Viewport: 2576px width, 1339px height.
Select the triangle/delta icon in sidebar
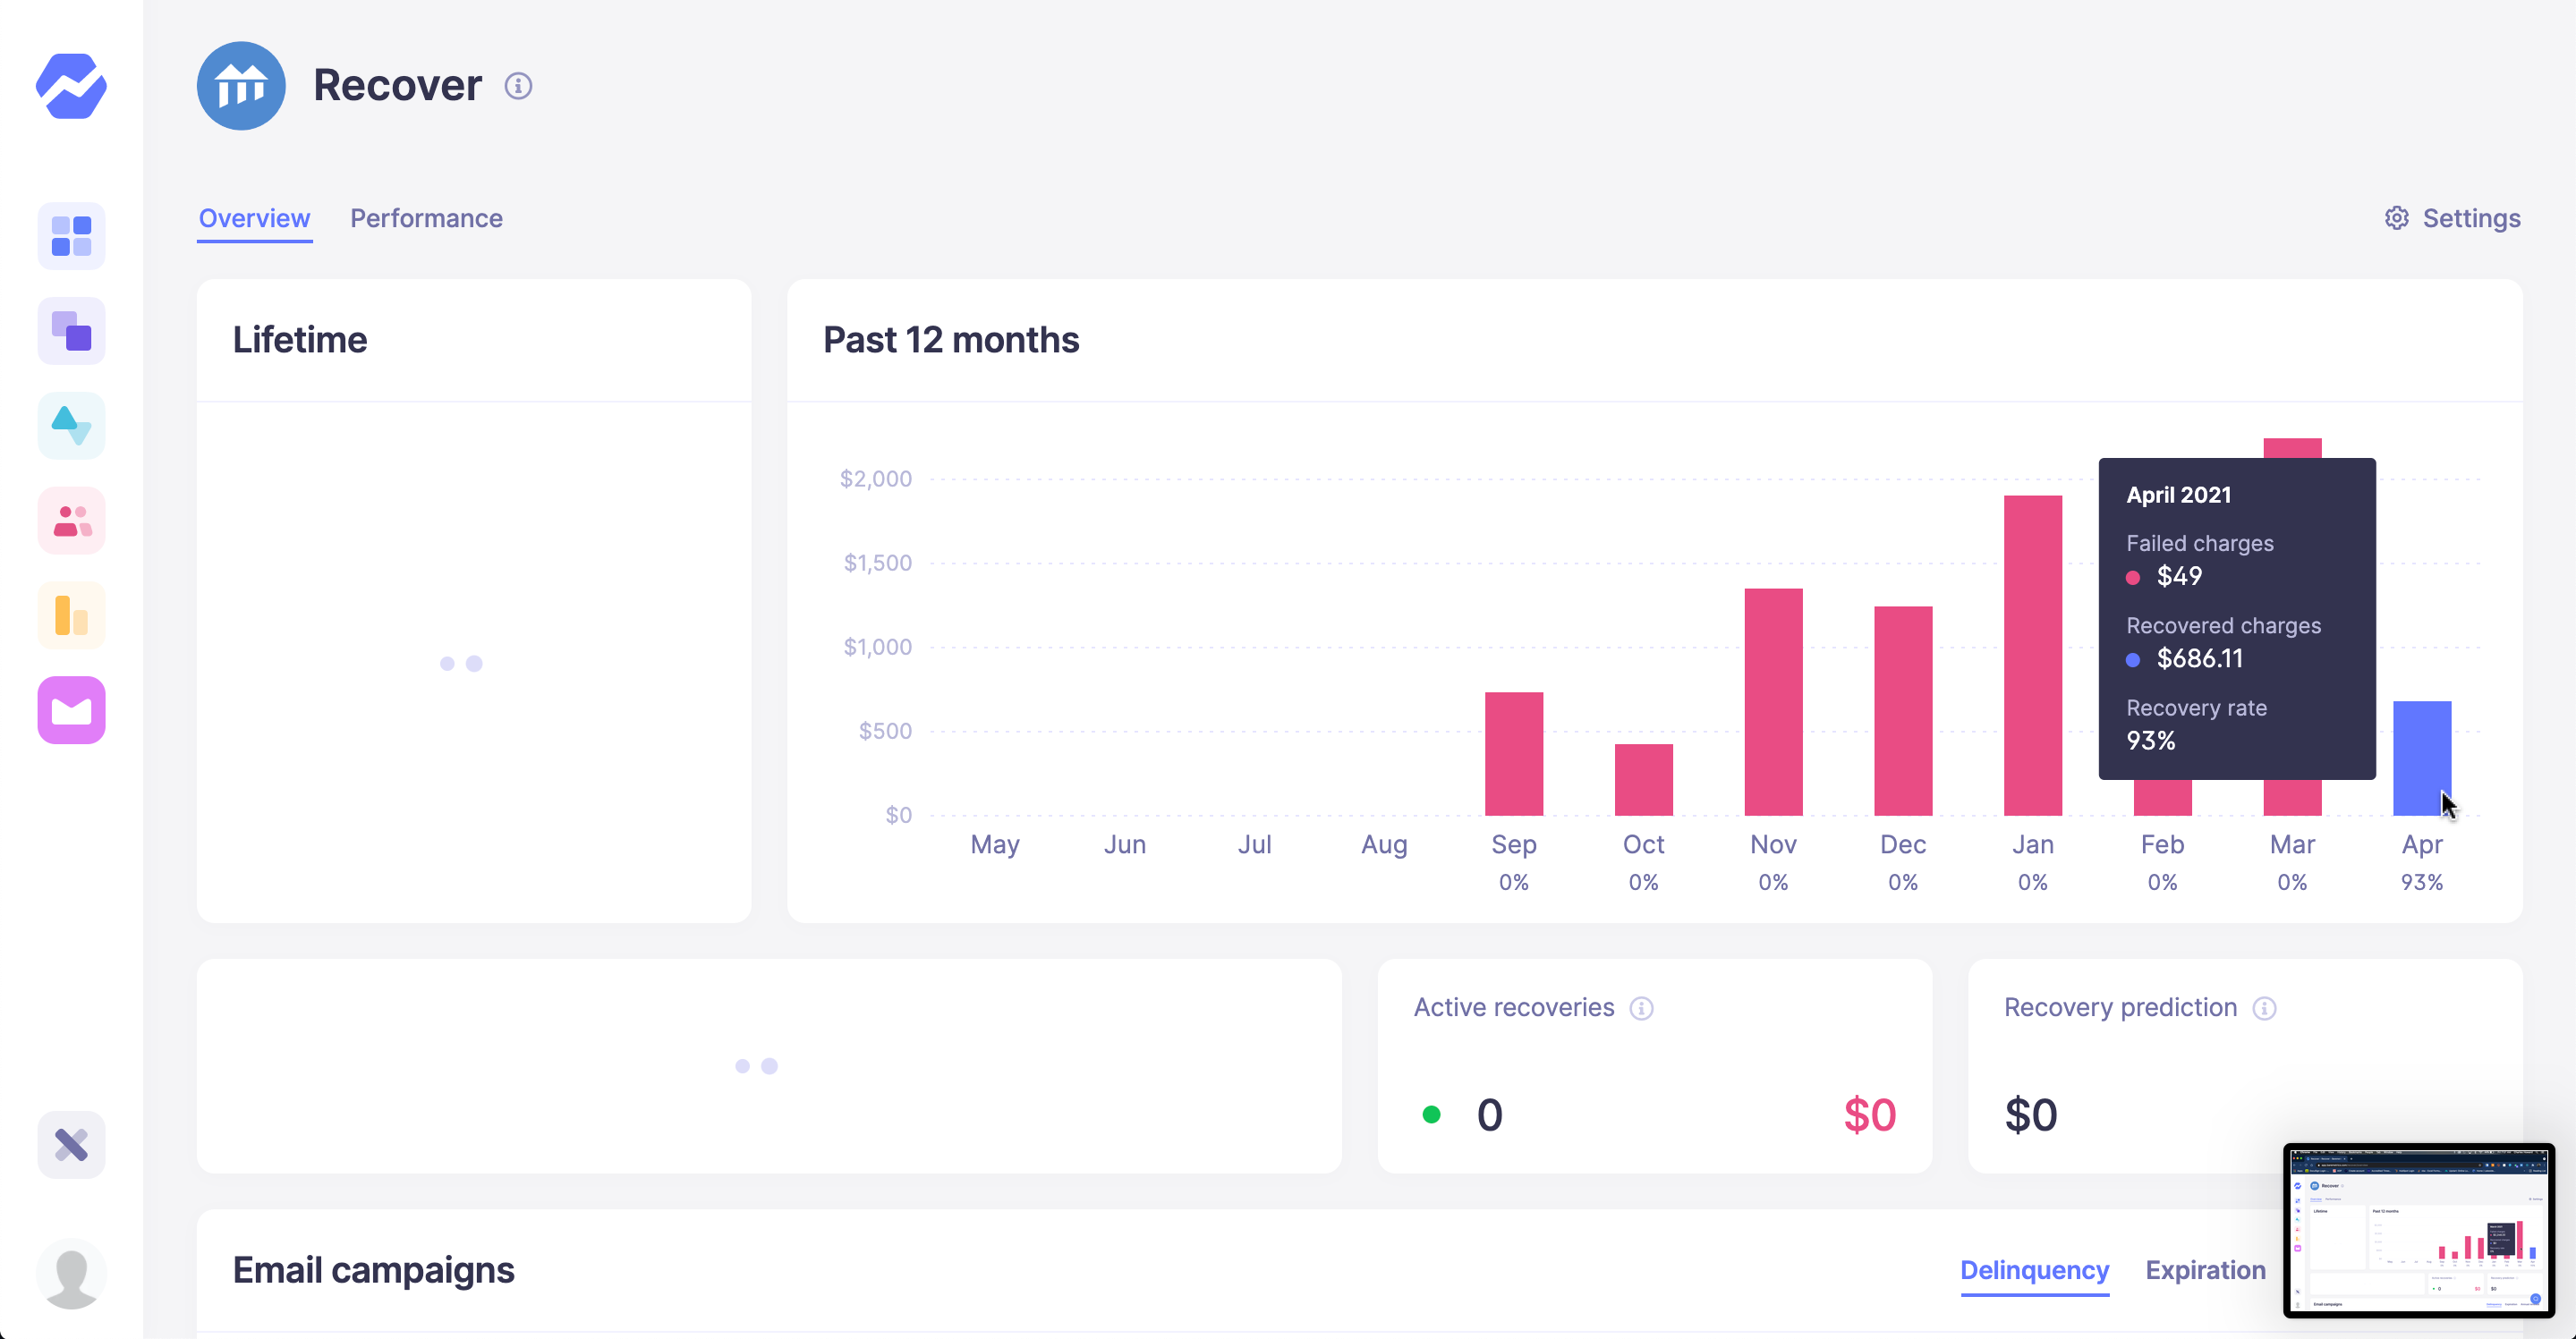point(70,424)
